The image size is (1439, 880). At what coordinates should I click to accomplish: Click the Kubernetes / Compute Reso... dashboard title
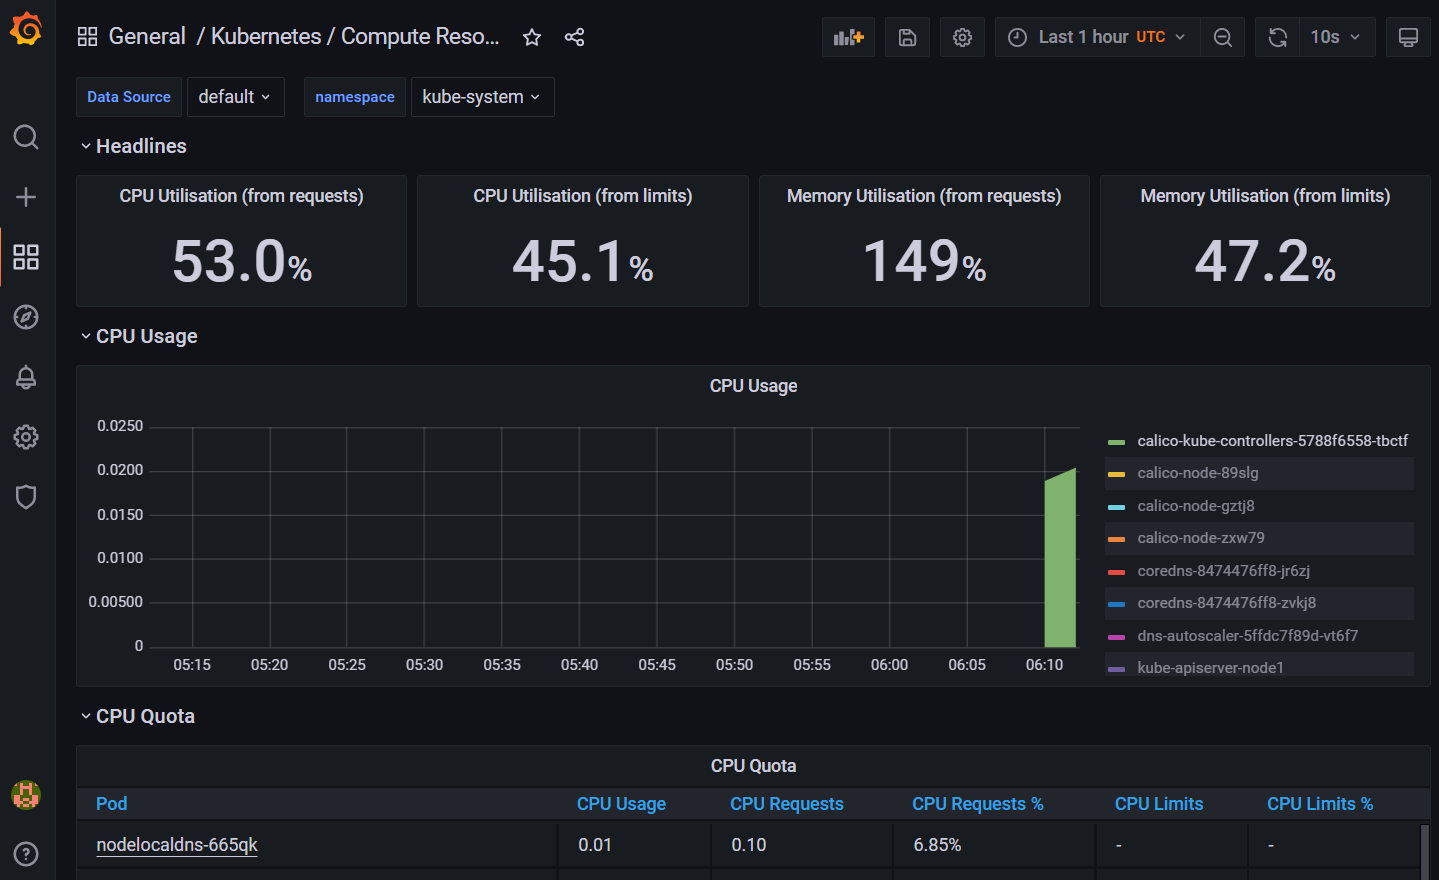355,37
